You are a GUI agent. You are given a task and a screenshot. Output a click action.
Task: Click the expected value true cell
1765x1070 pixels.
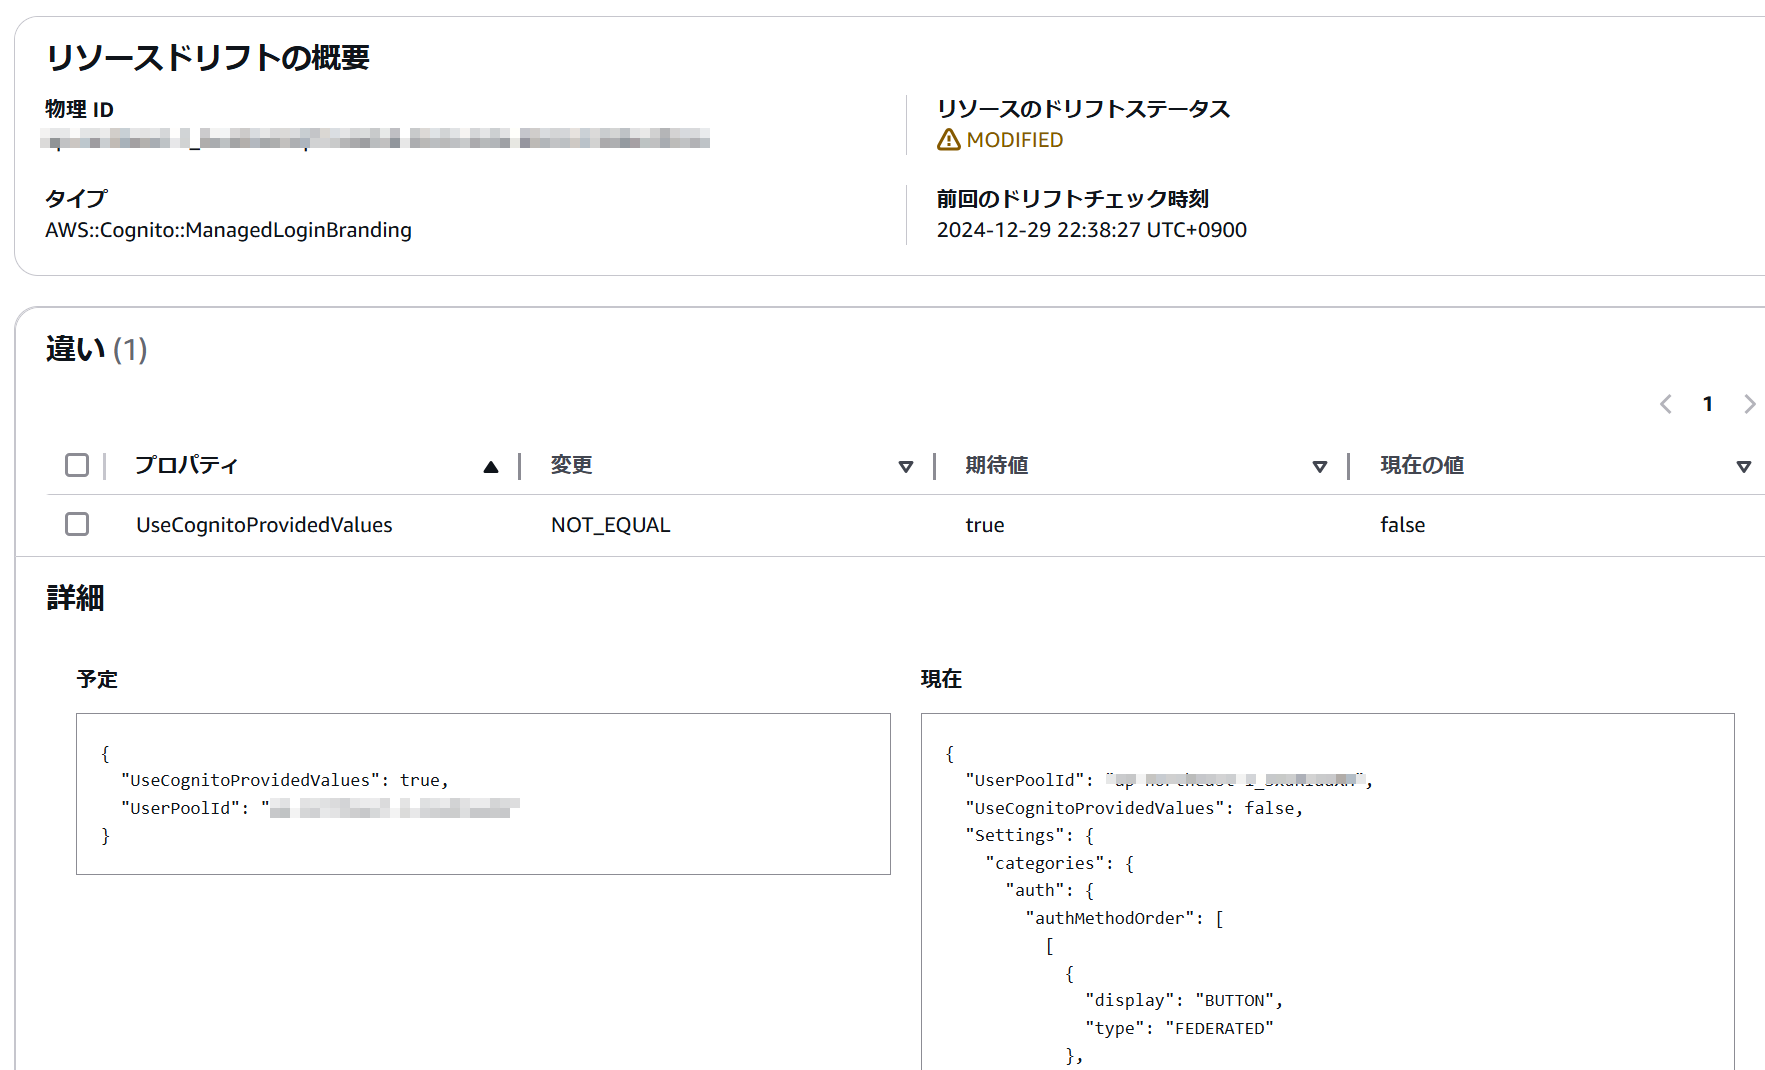[x=985, y=524]
